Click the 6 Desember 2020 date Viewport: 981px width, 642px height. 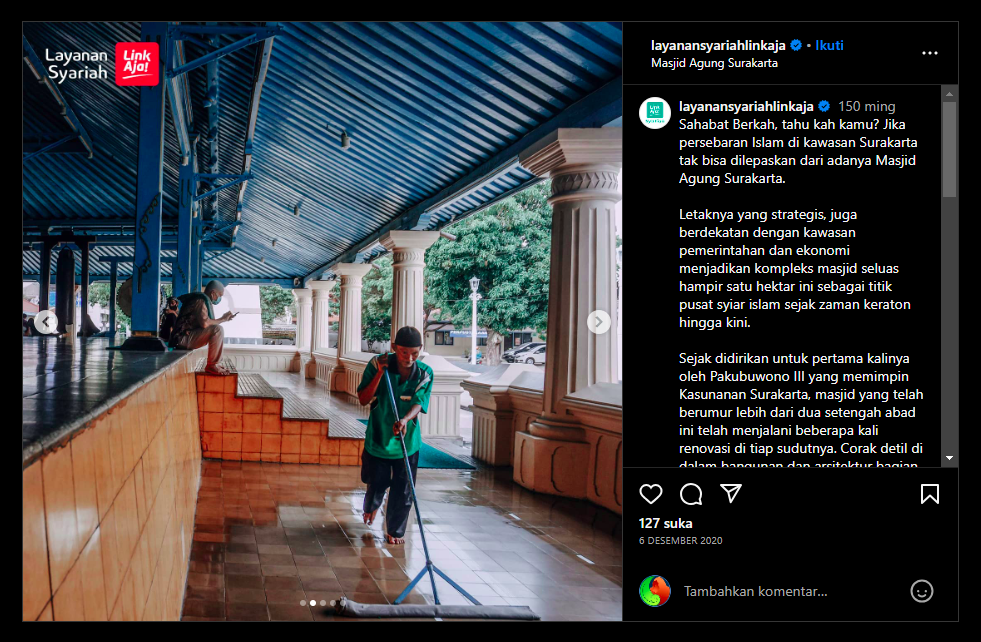(680, 541)
